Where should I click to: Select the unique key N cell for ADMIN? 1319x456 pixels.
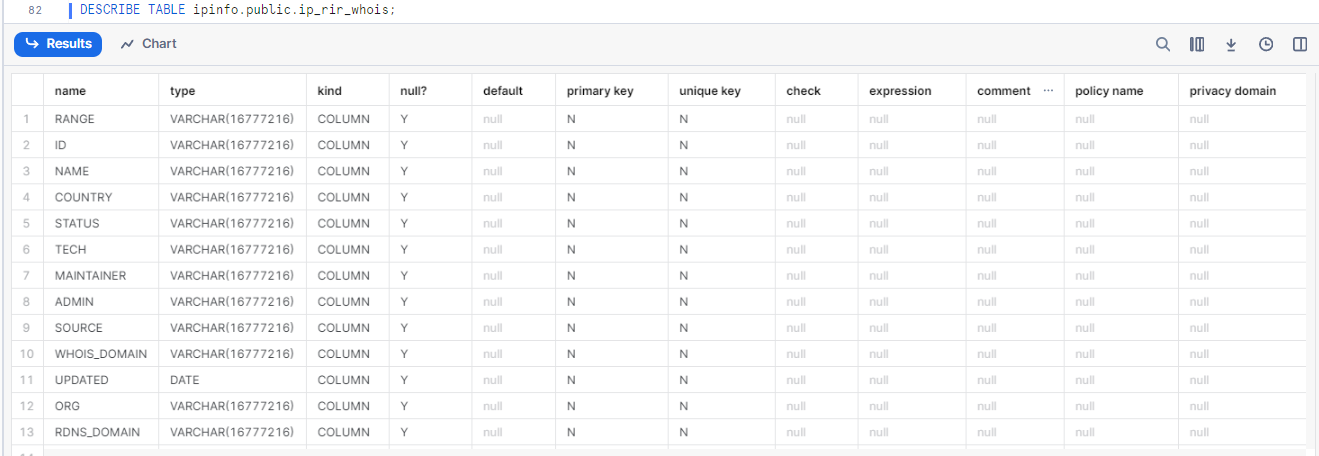(722, 301)
